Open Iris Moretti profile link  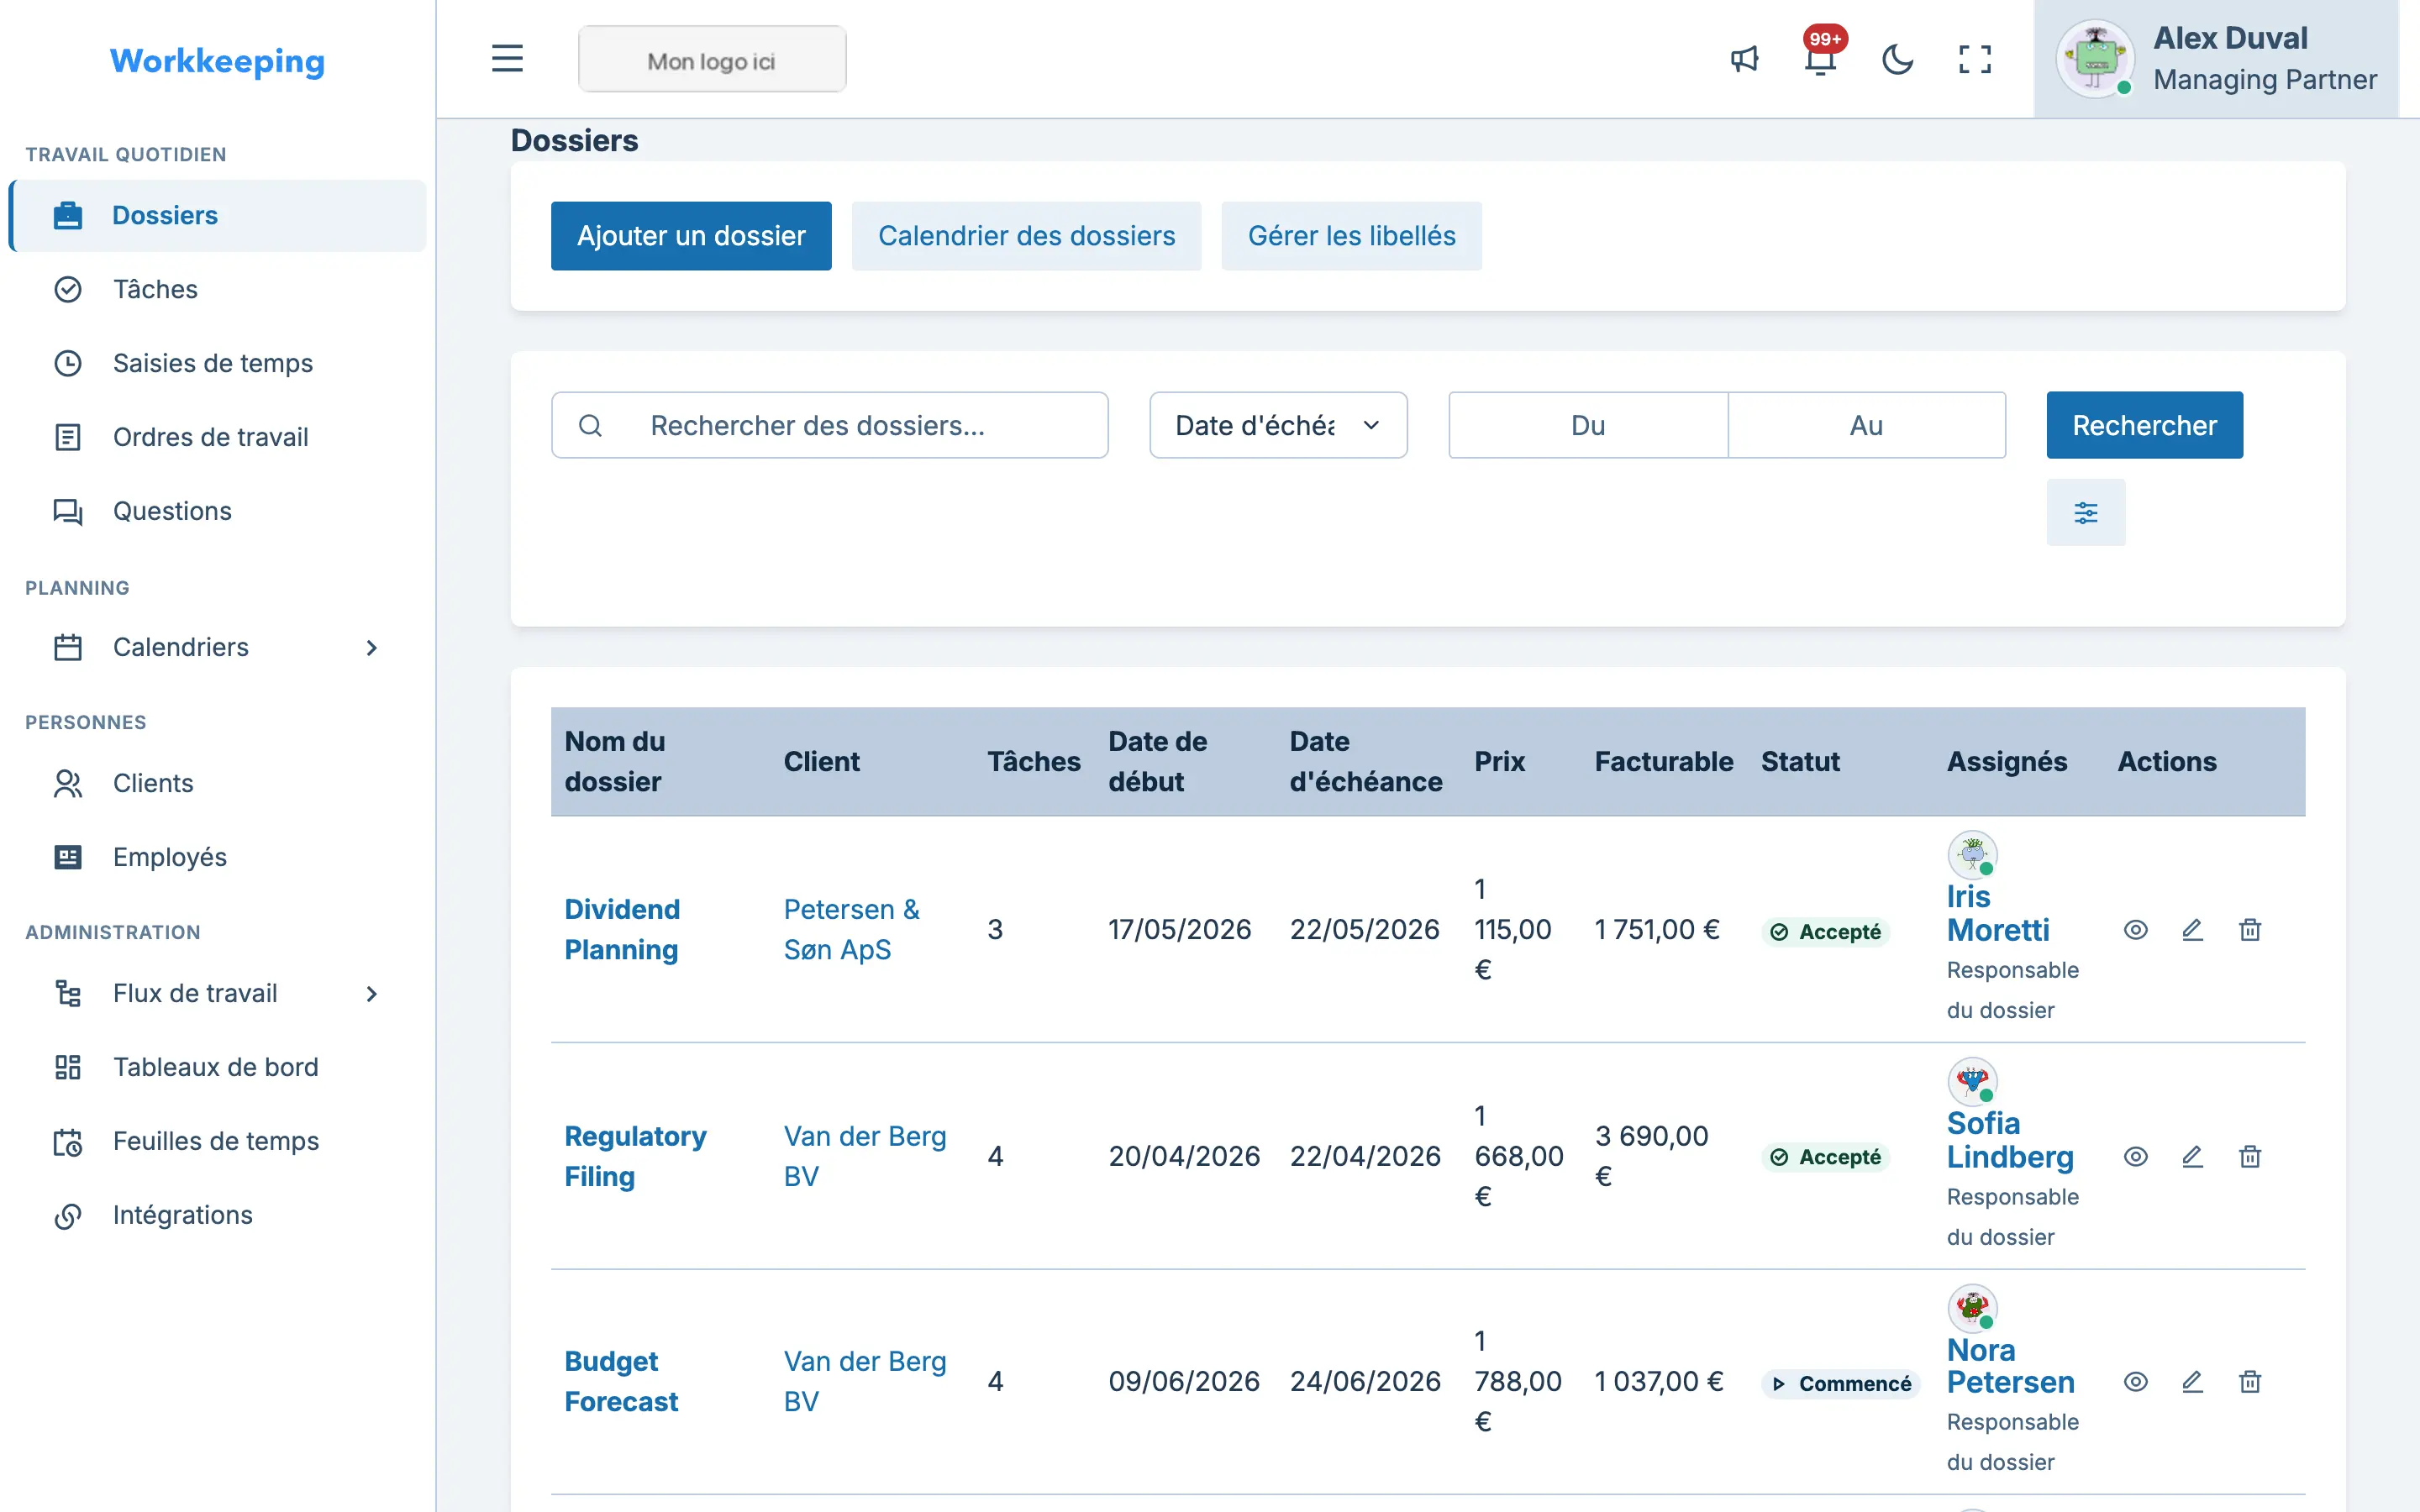point(1998,913)
